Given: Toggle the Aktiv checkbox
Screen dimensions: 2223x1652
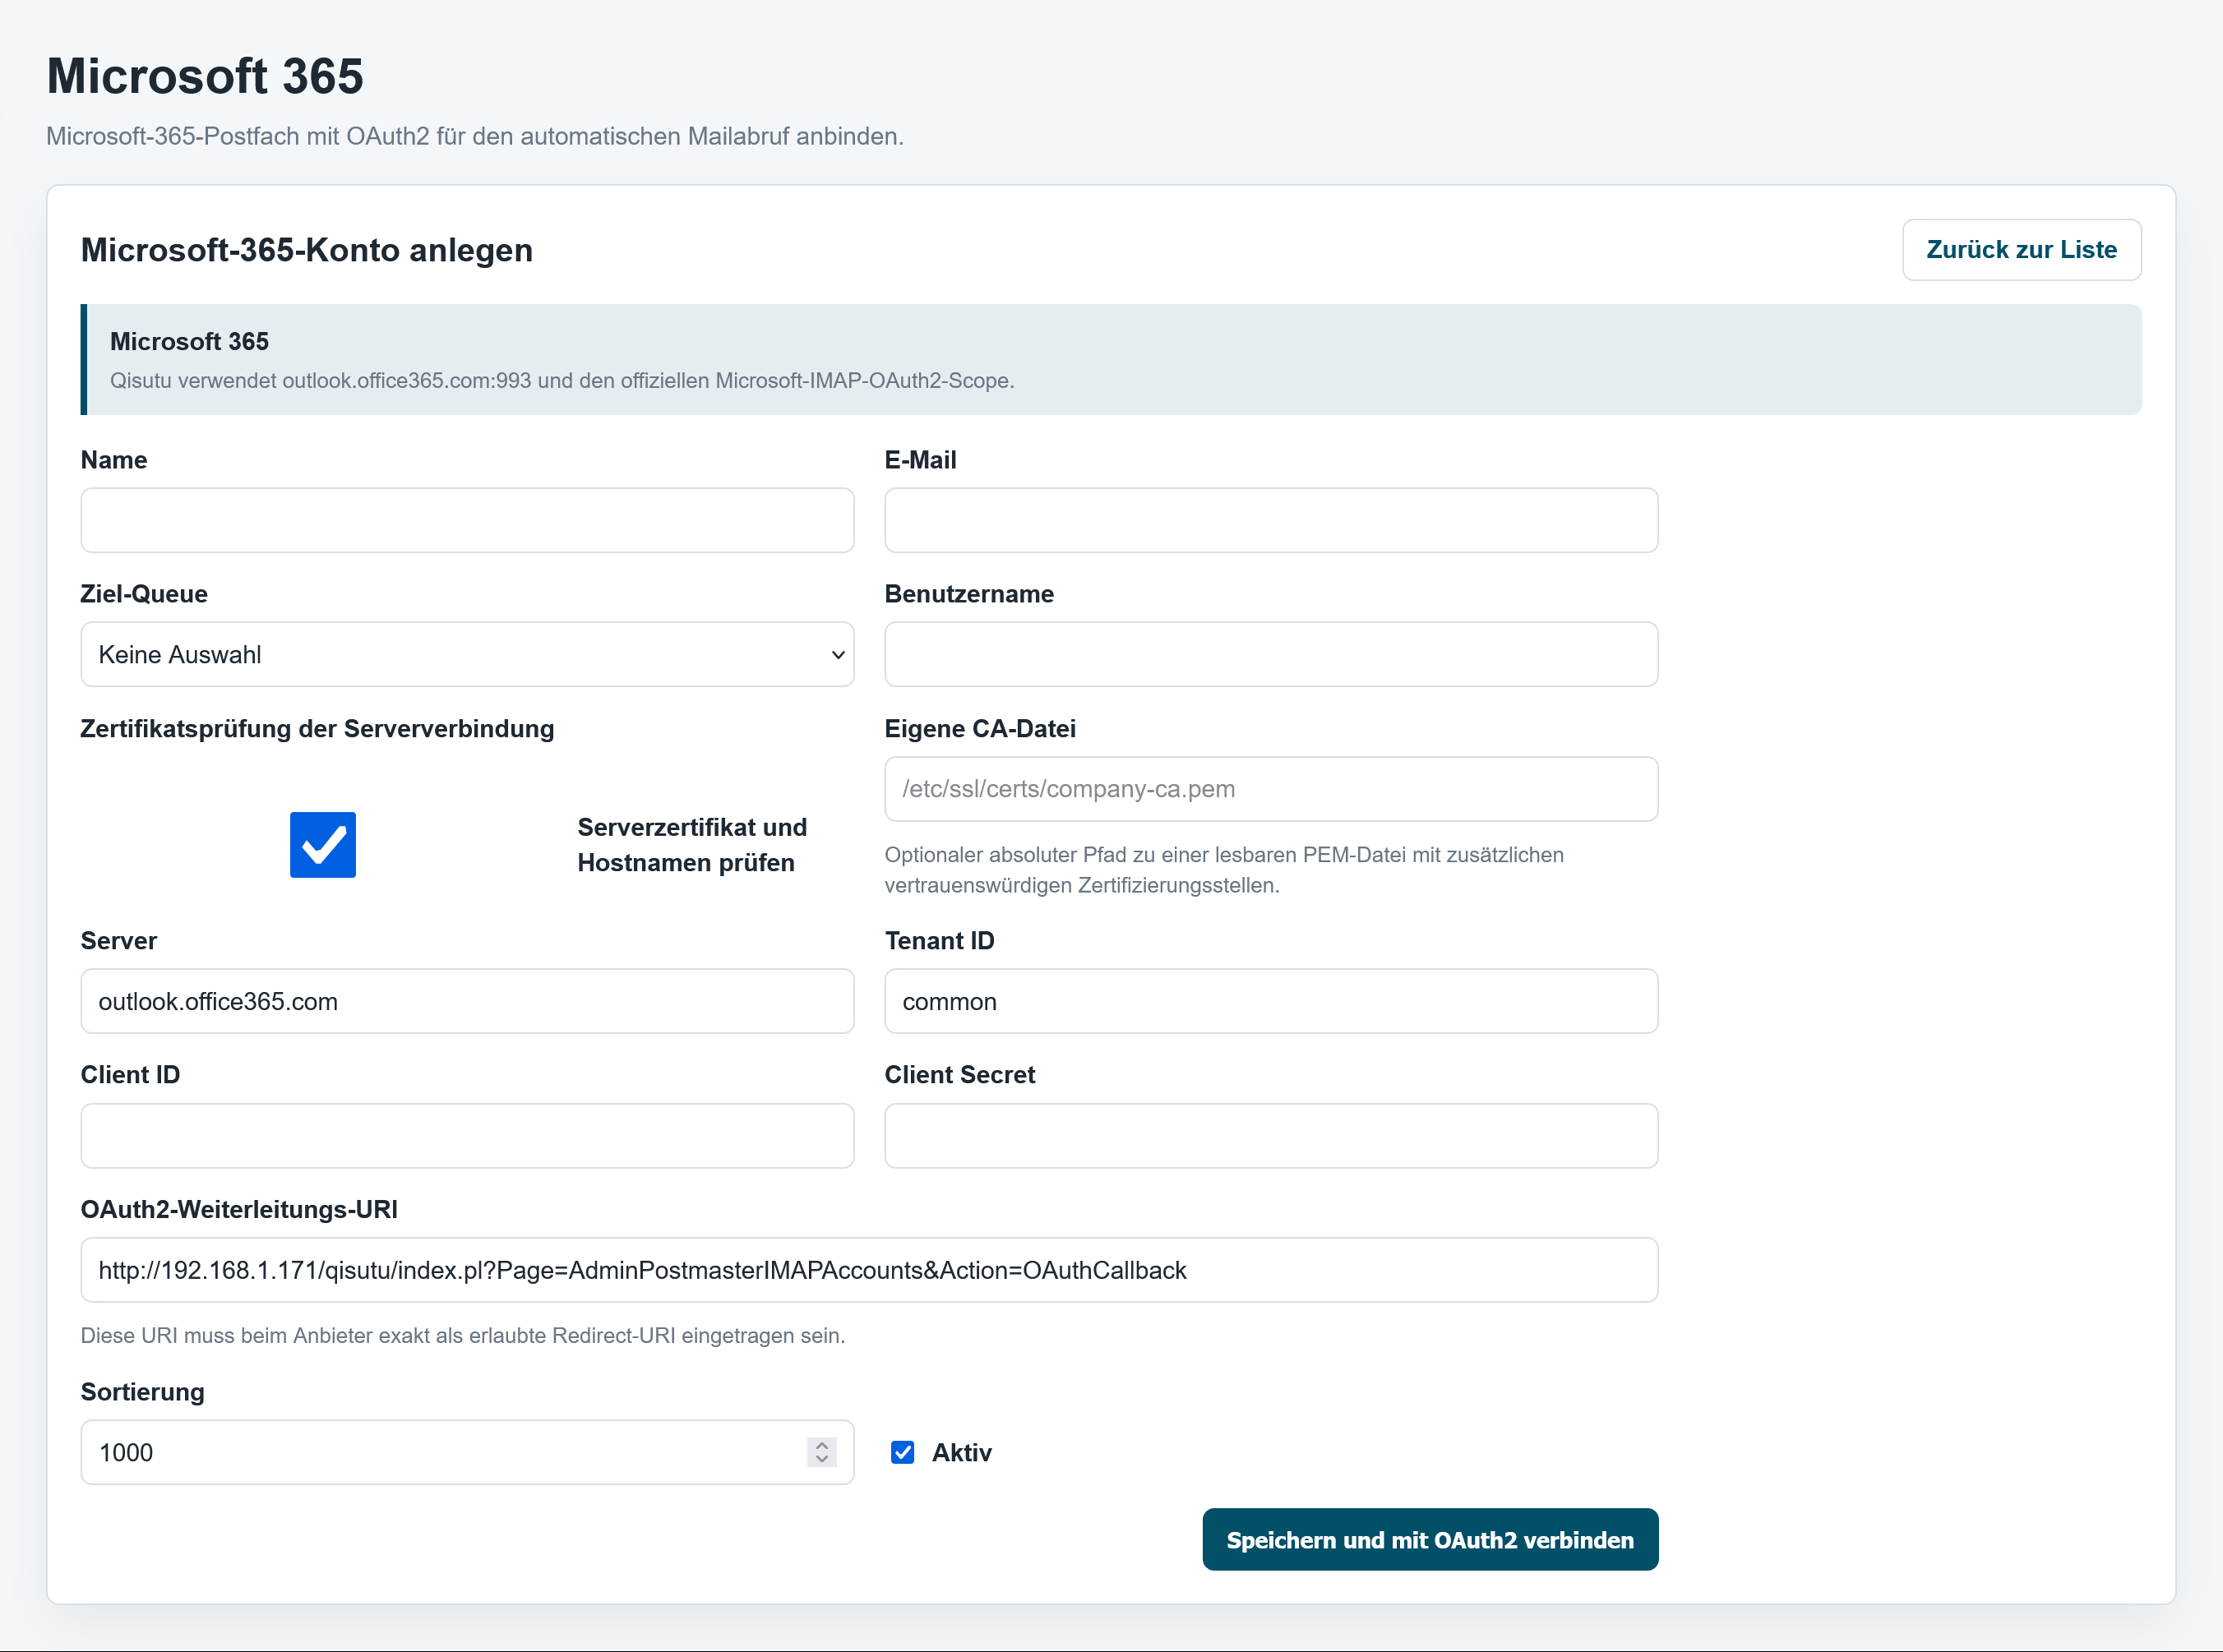Looking at the screenshot, I should [x=902, y=1453].
